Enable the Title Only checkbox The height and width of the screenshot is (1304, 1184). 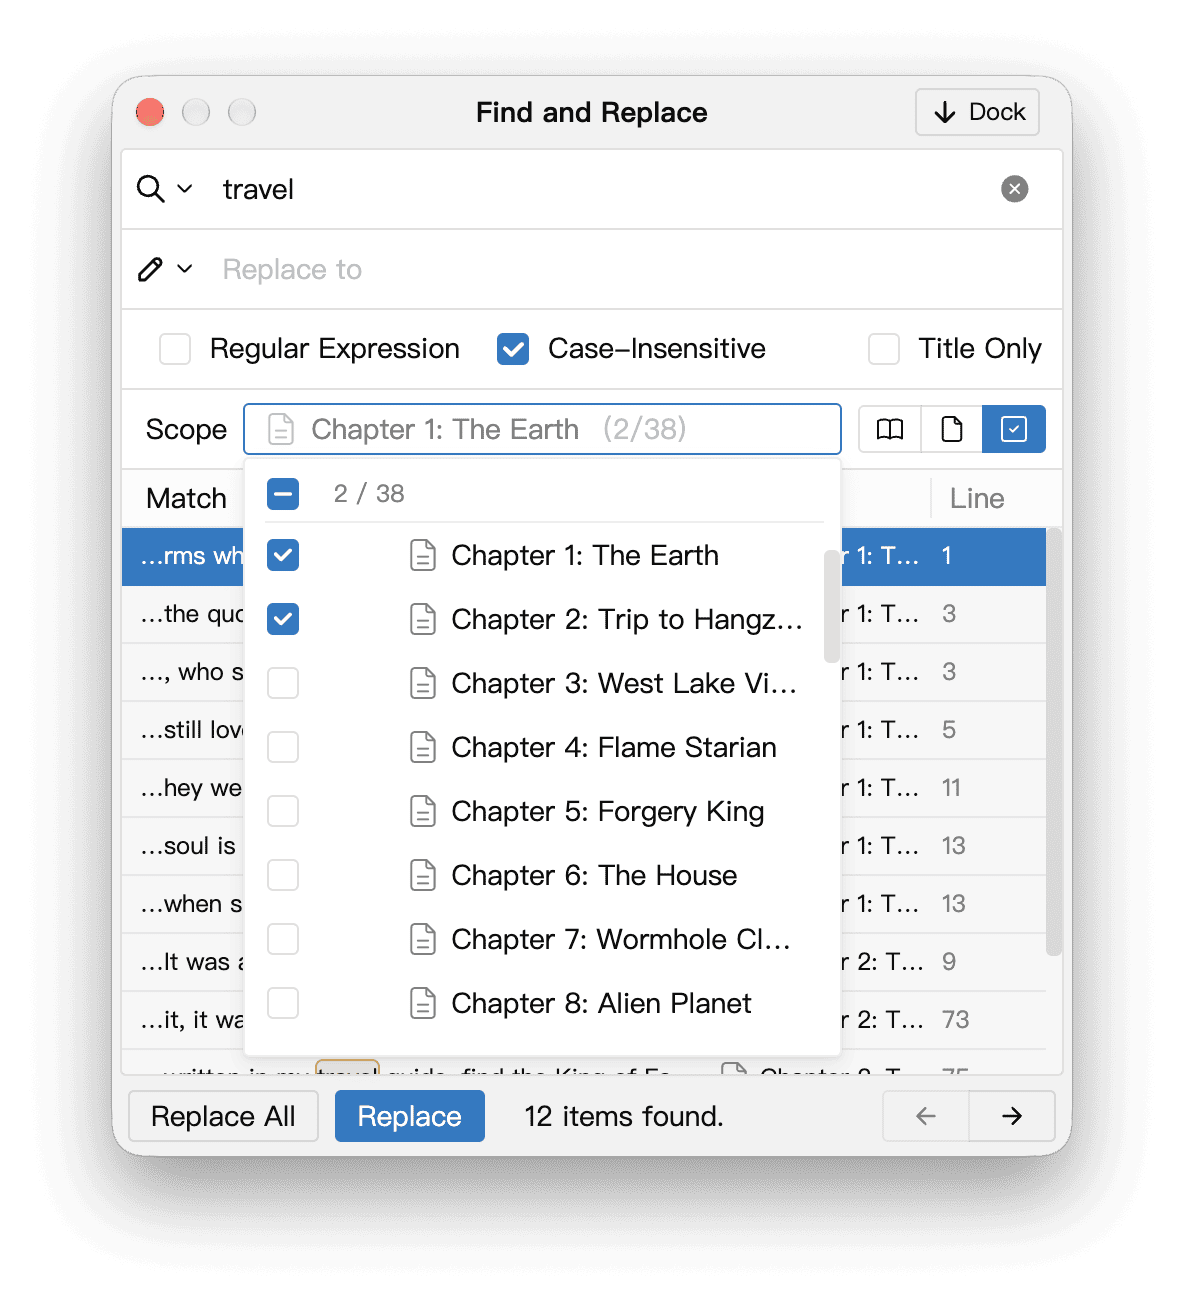click(x=884, y=349)
